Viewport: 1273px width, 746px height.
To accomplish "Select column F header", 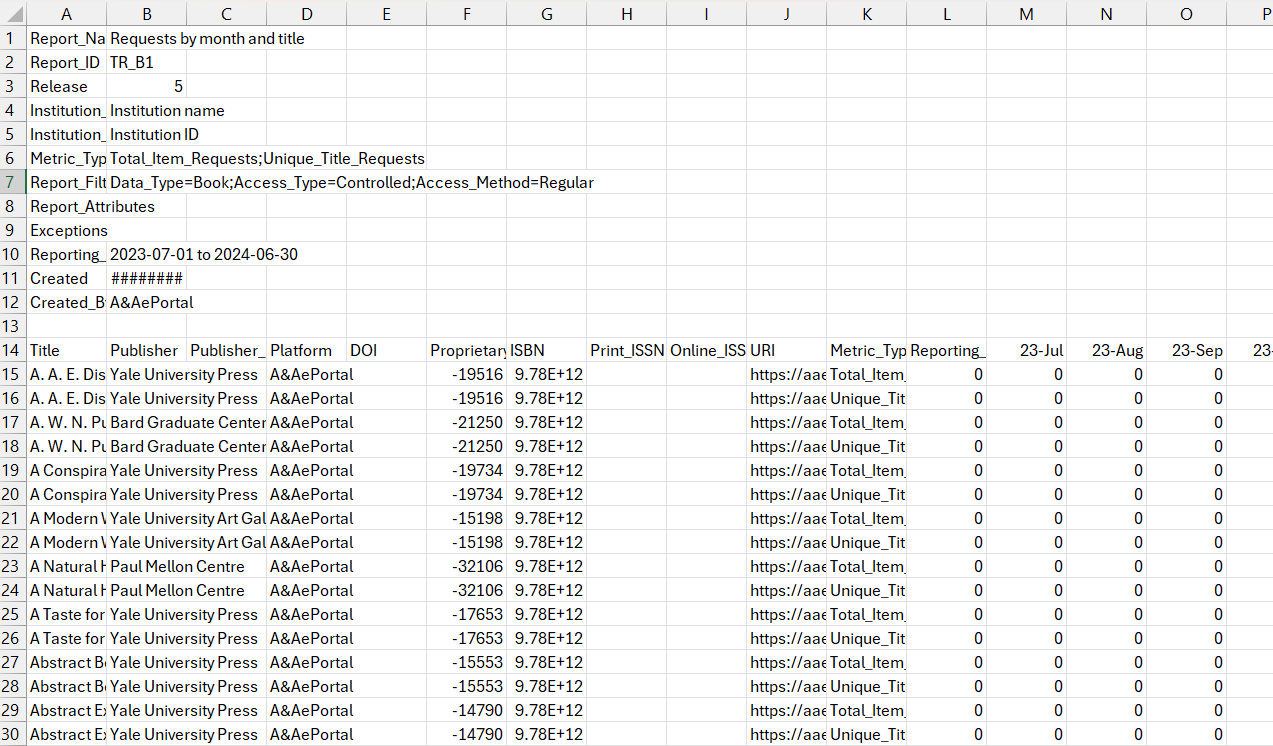I will pyautogui.click(x=466, y=14).
